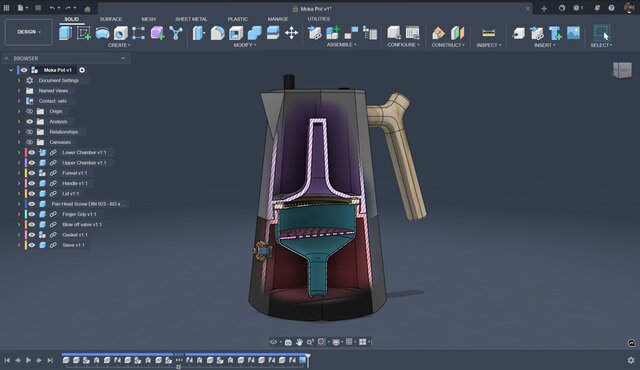
Task: Open the CONSTRUCT menu
Action: click(x=448, y=45)
